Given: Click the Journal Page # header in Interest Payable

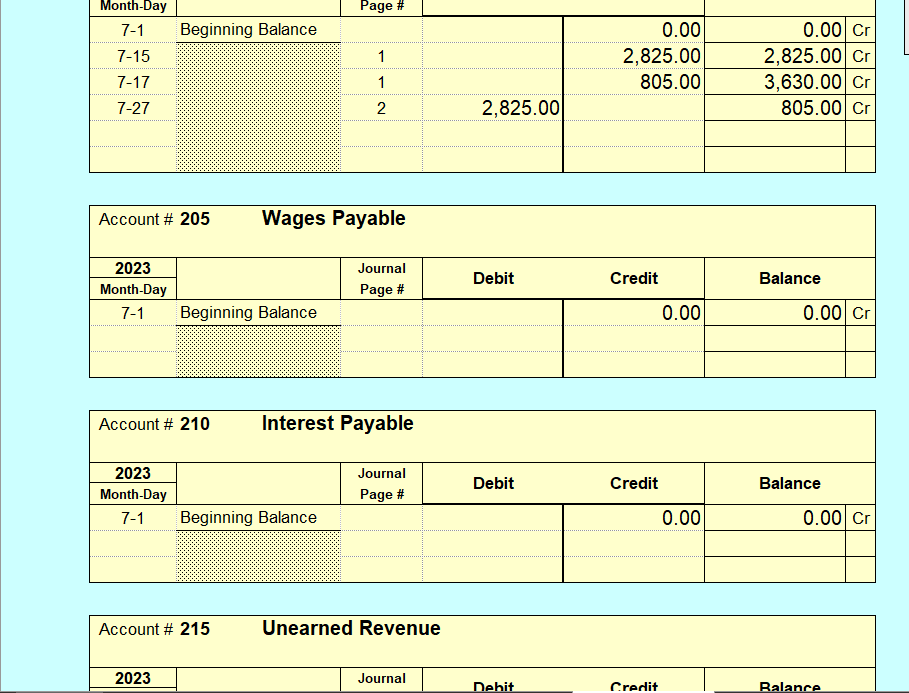Looking at the screenshot, I should point(380,483).
